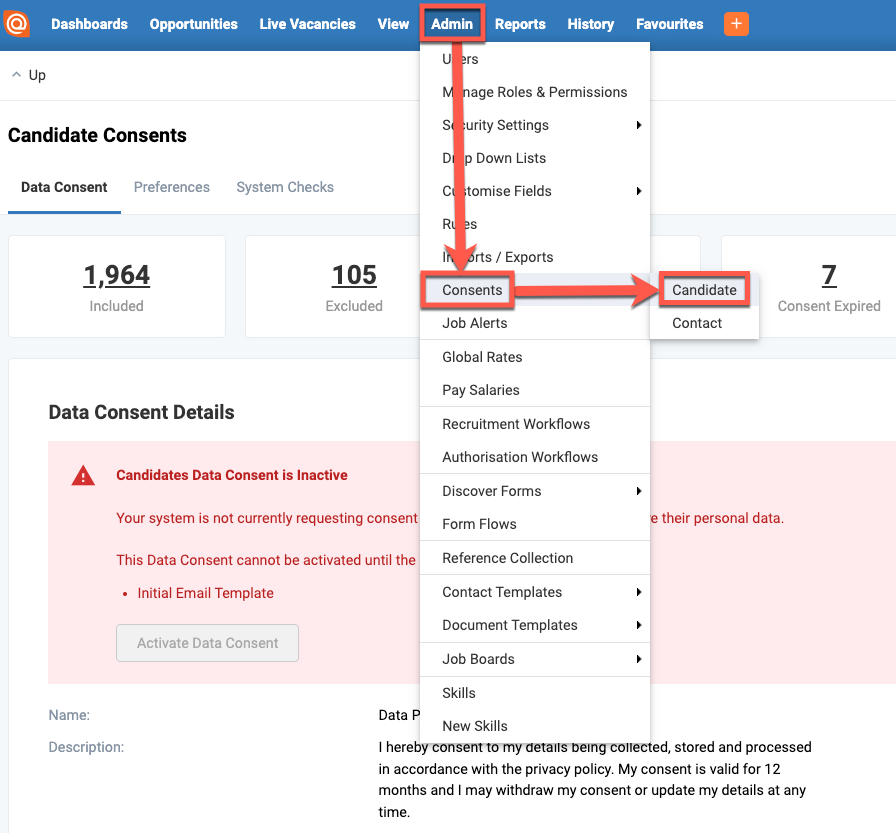Image resolution: width=896 pixels, height=833 pixels.
Task: Select Candidate from the Consents submenu
Action: click(x=703, y=289)
